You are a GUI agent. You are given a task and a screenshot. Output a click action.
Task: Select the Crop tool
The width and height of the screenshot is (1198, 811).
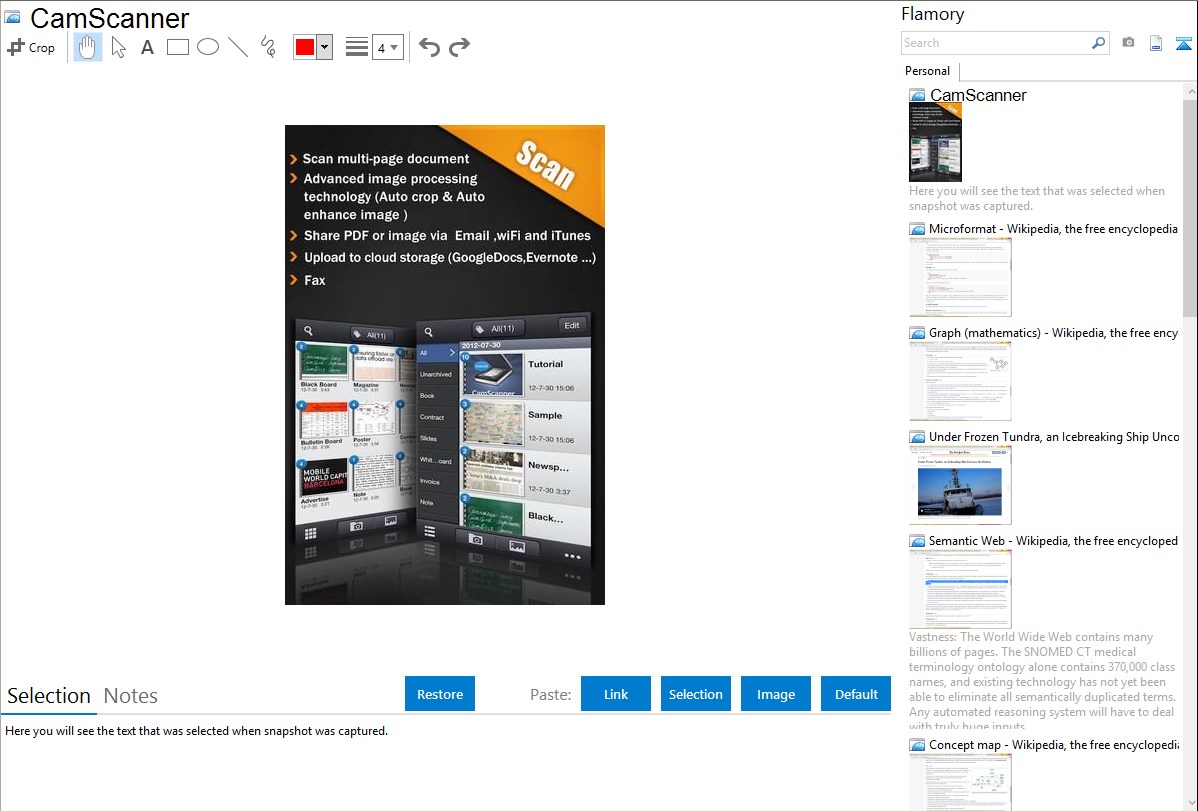click(31, 47)
